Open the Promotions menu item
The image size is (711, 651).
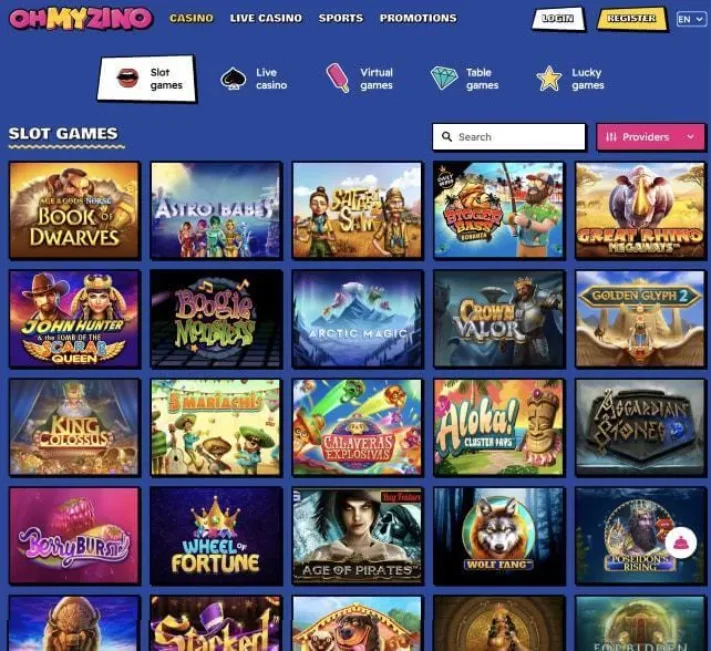point(418,18)
